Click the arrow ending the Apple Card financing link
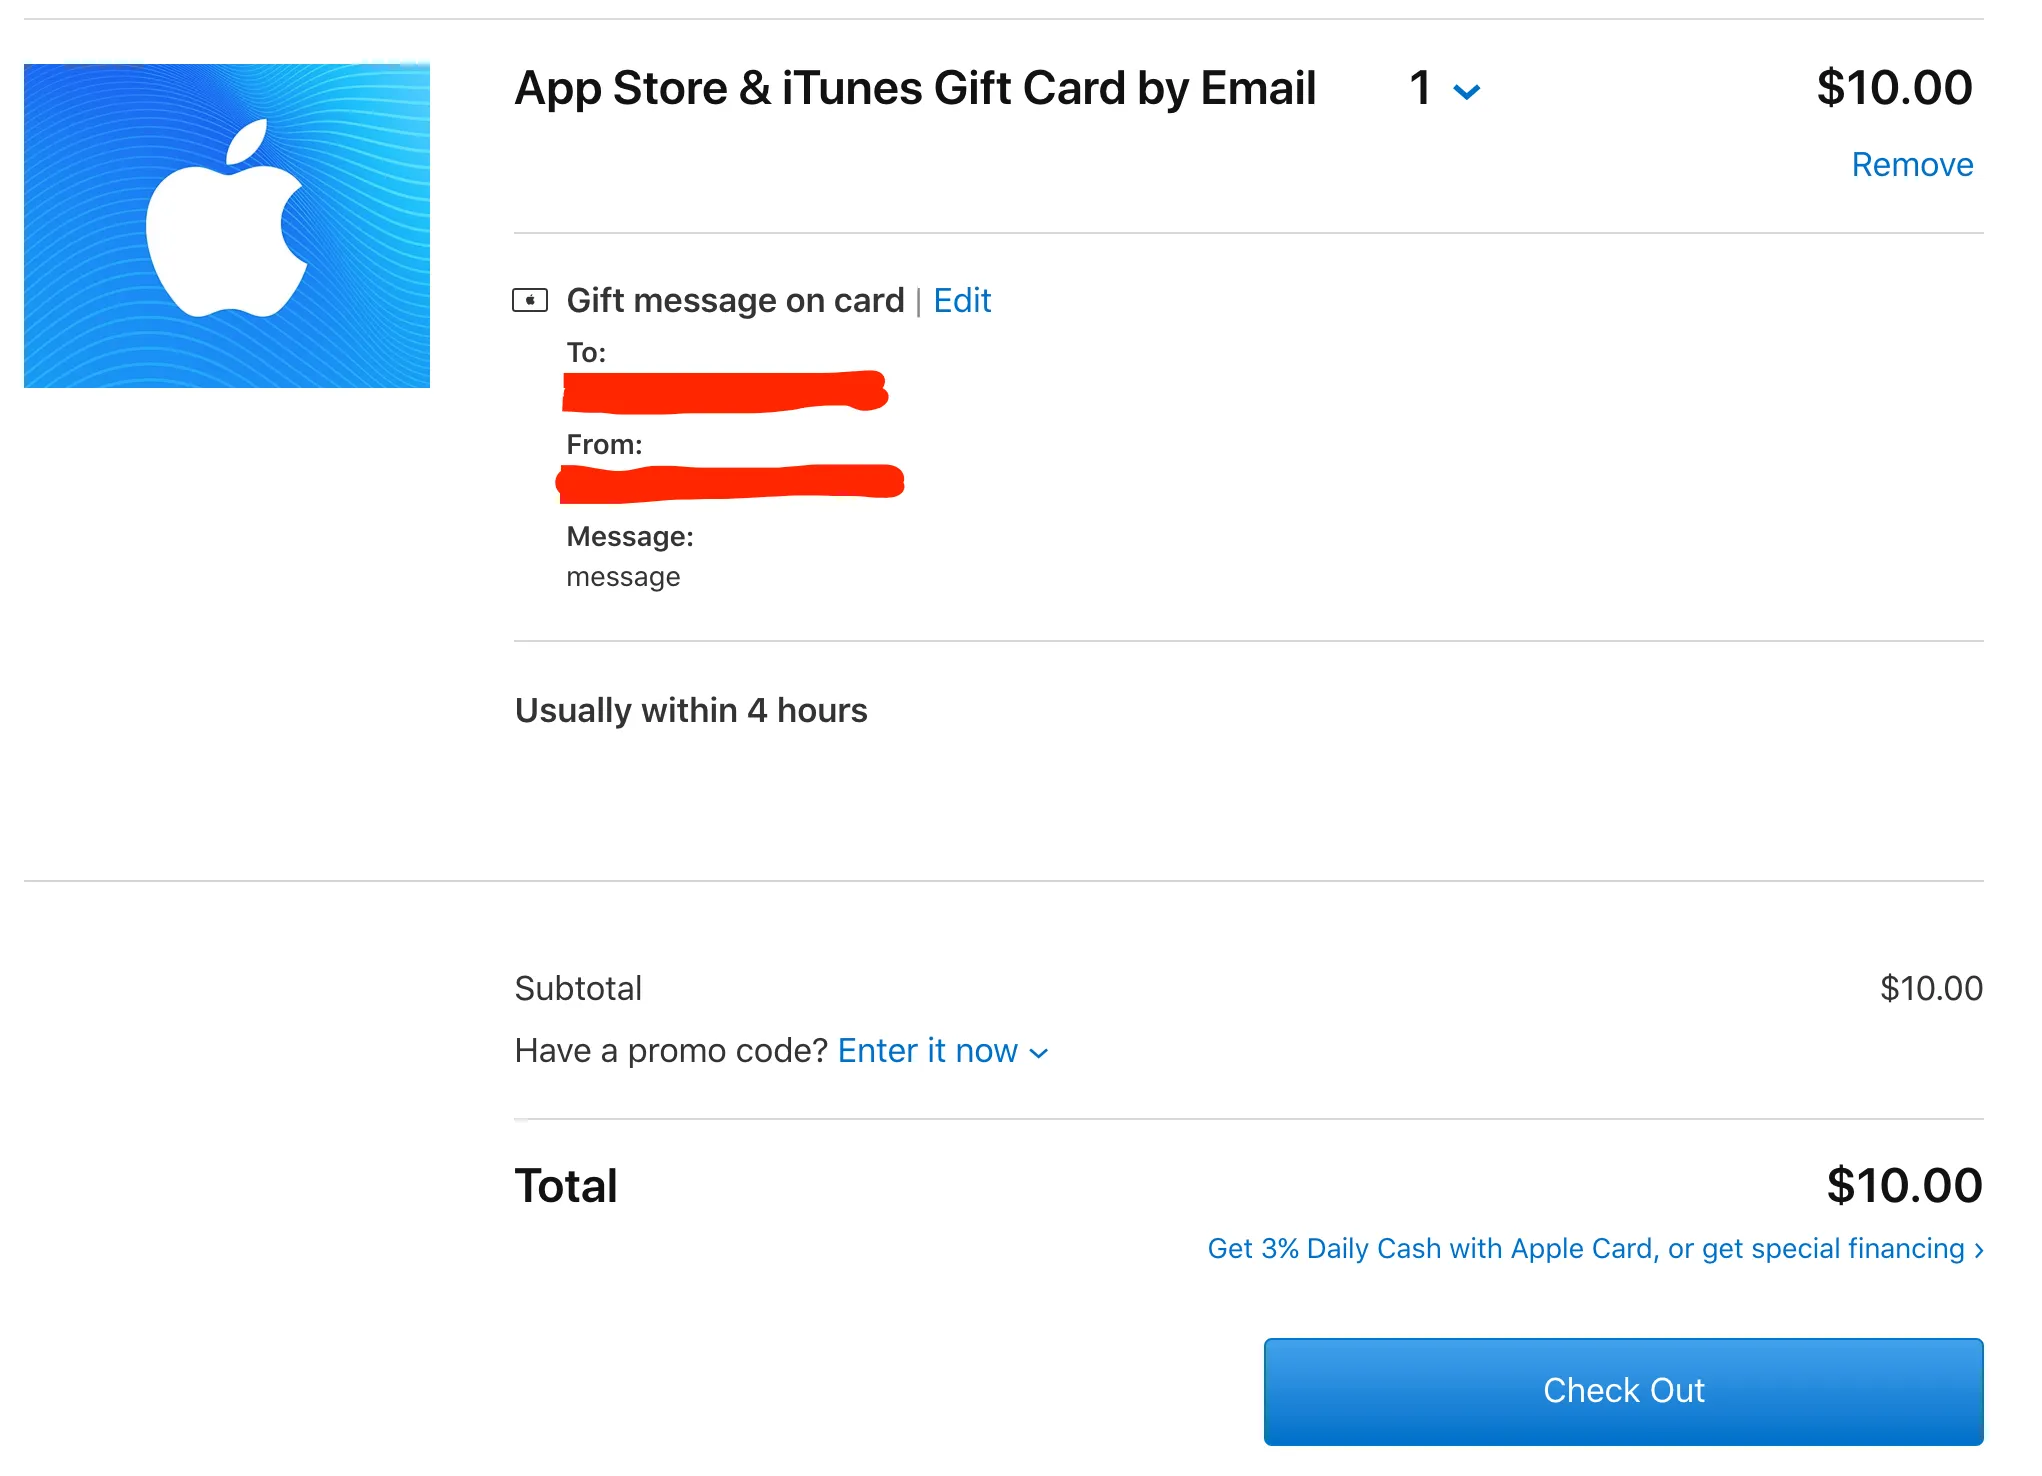The height and width of the screenshot is (1476, 2042). point(1978,1250)
